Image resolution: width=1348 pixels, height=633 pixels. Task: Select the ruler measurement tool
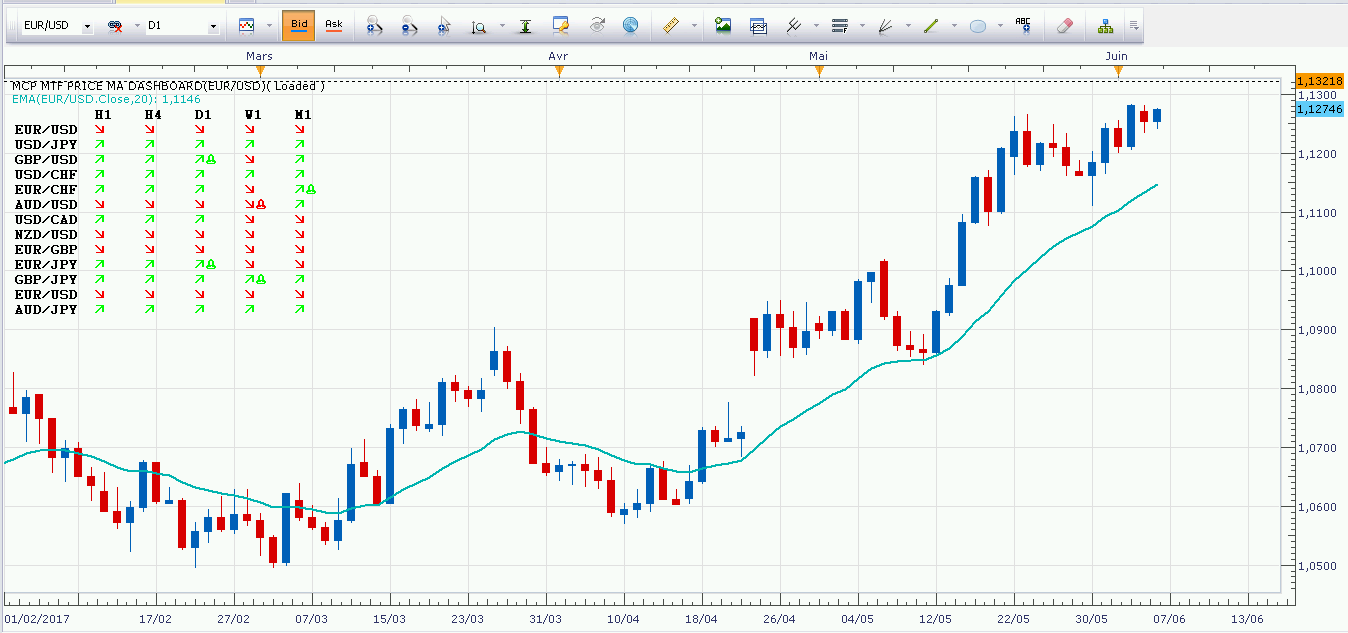point(672,25)
